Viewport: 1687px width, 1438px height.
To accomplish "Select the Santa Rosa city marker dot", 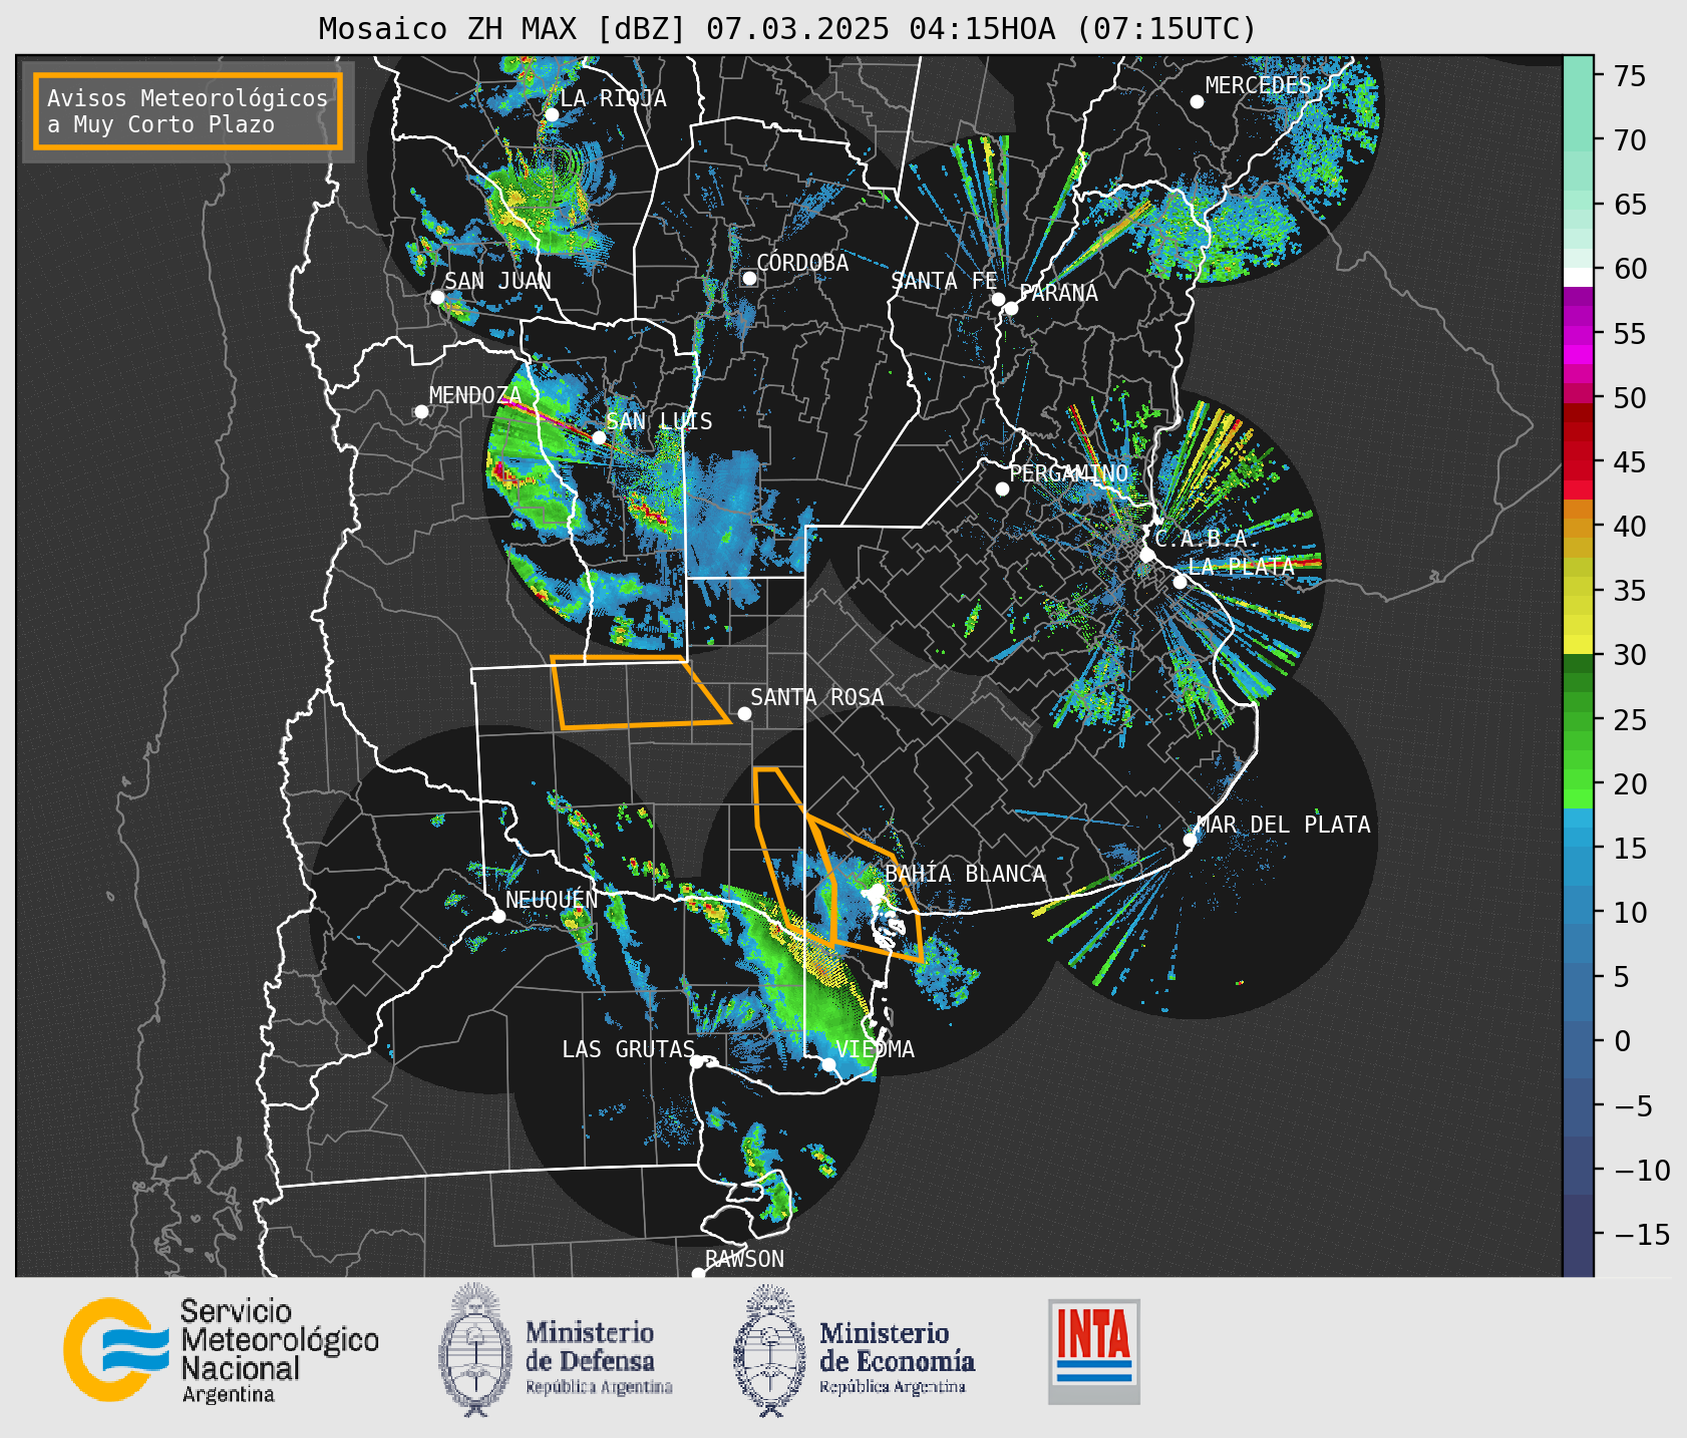I will [744, 713].
